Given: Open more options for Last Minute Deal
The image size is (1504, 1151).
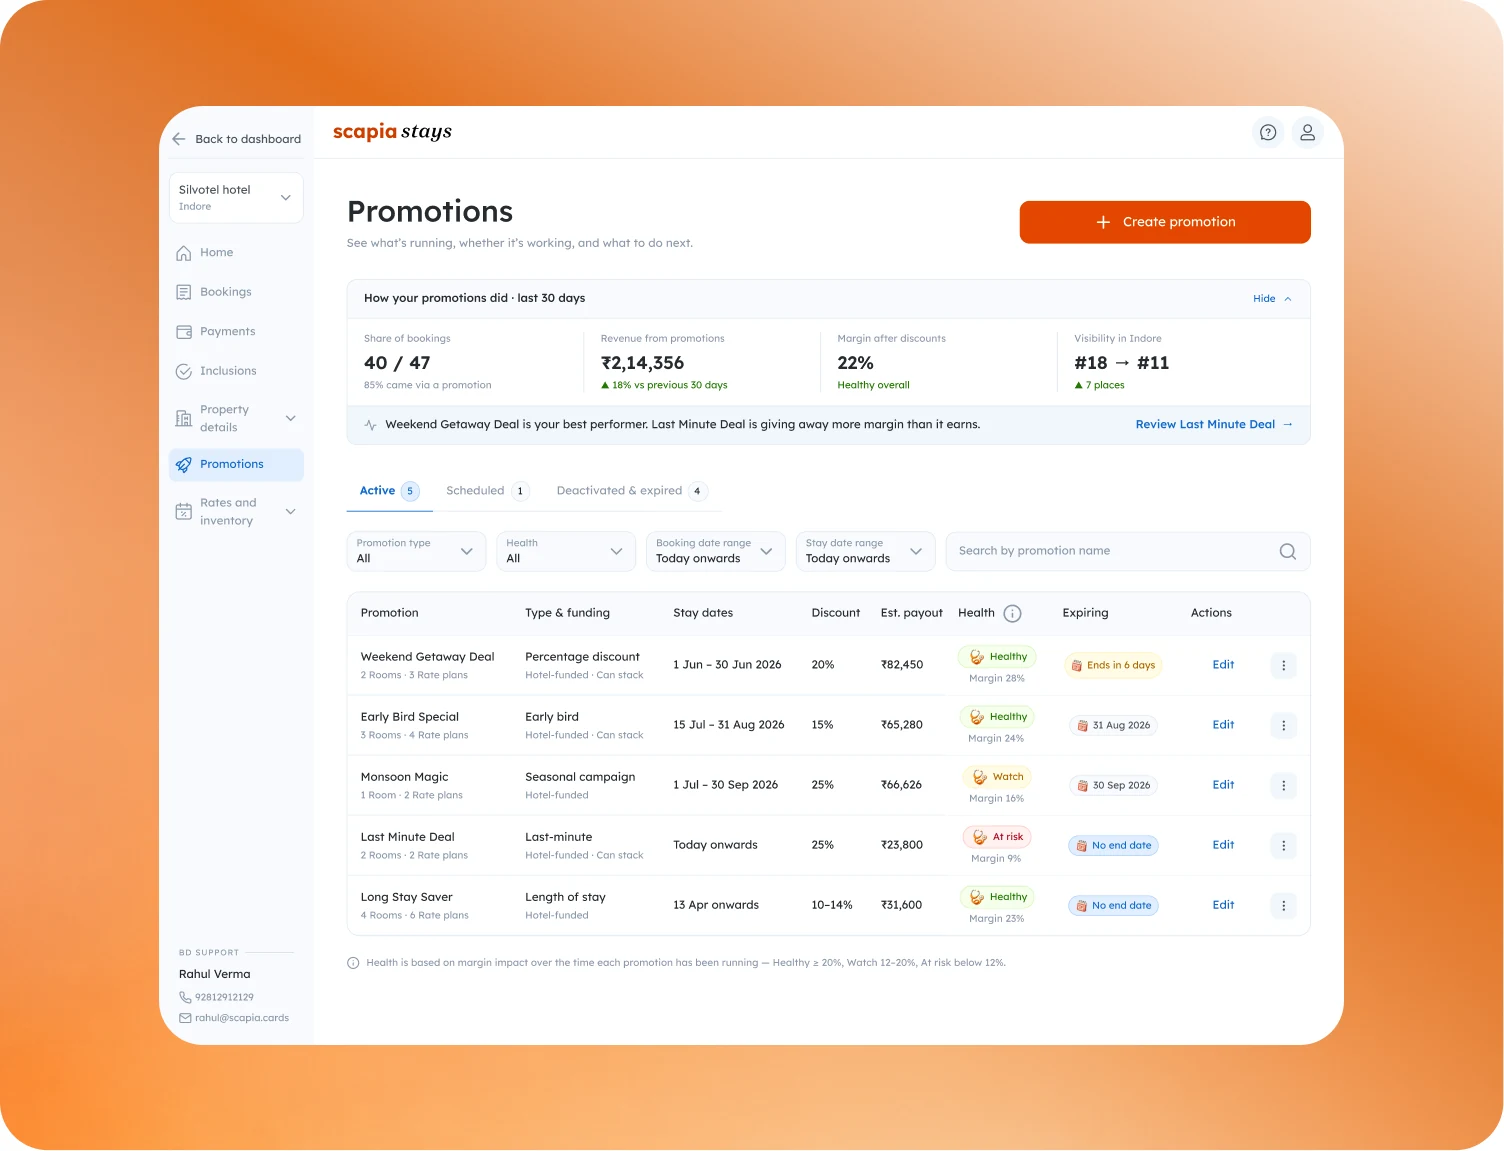Looking at the screenshot, I should pos(1284,845).
